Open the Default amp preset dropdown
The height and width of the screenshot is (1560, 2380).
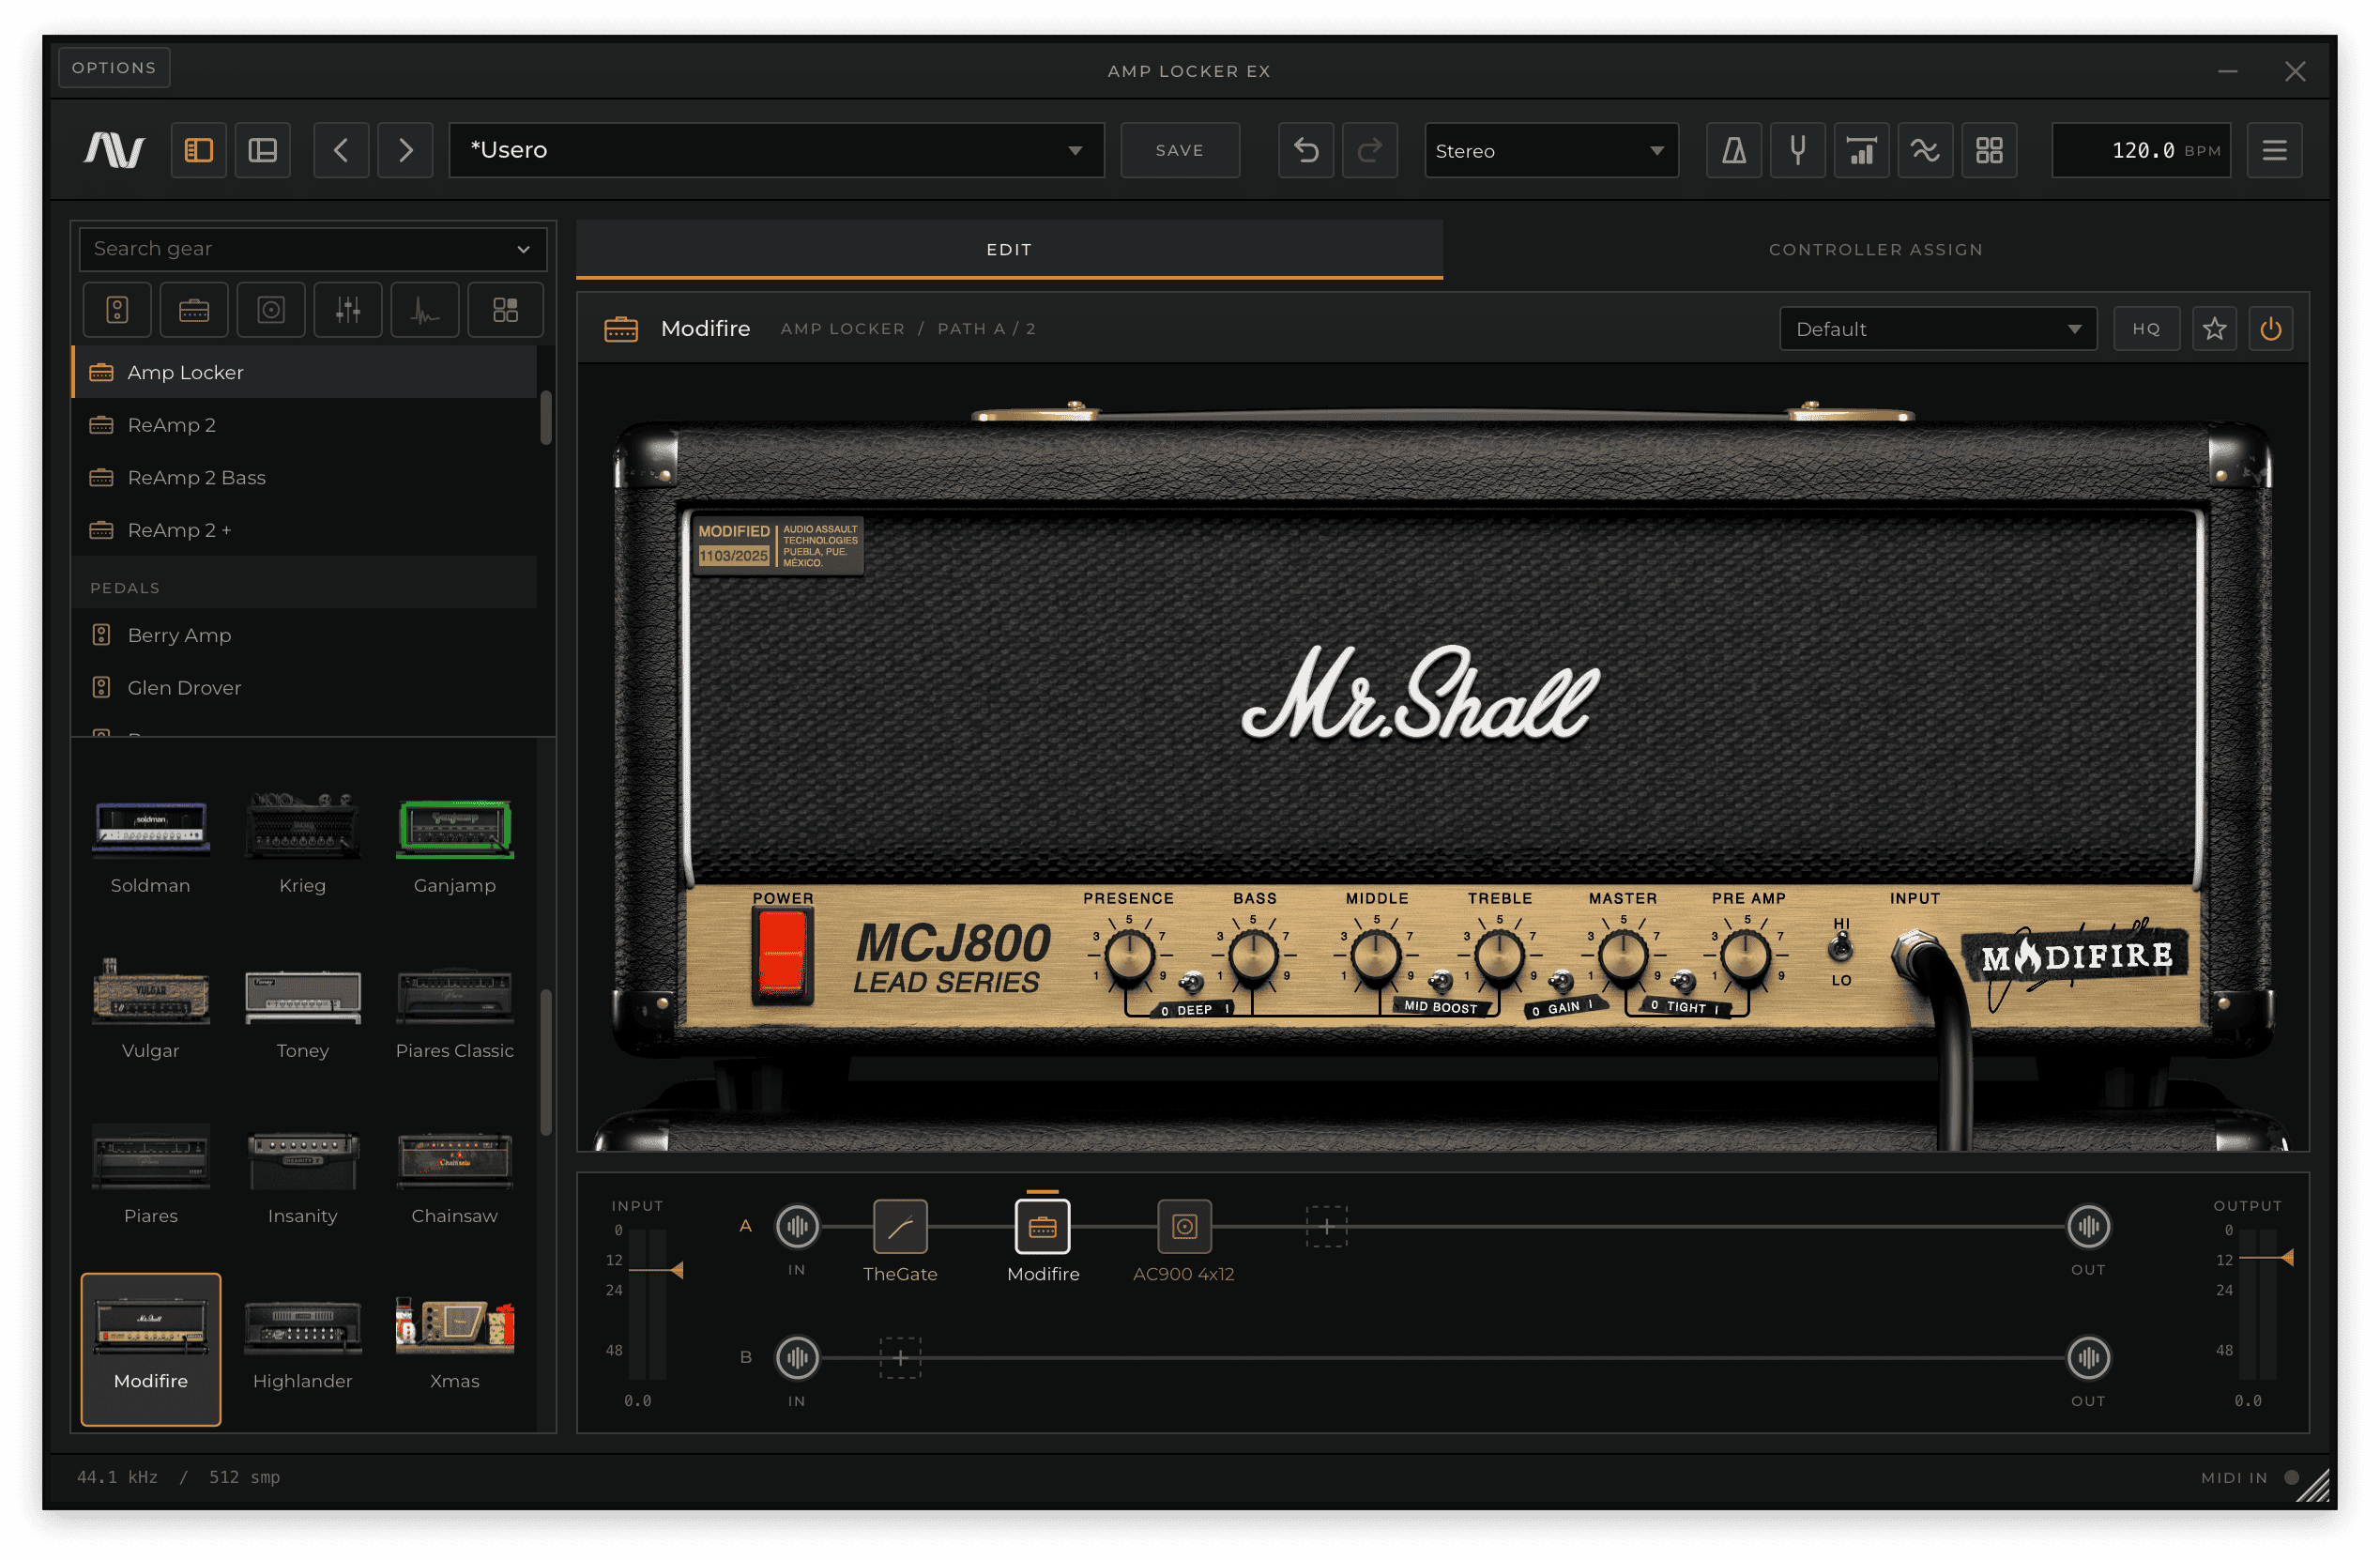[1938, 329]
